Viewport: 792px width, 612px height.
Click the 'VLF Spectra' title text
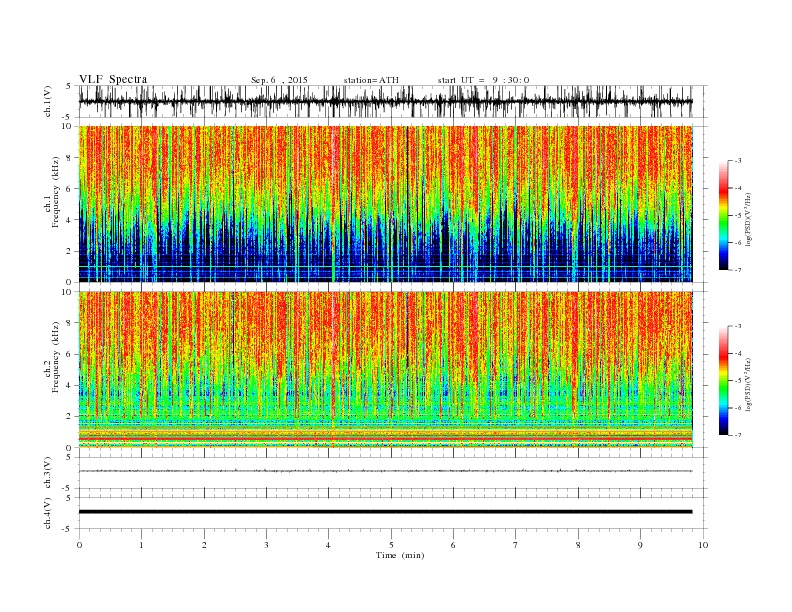(113, 79)
